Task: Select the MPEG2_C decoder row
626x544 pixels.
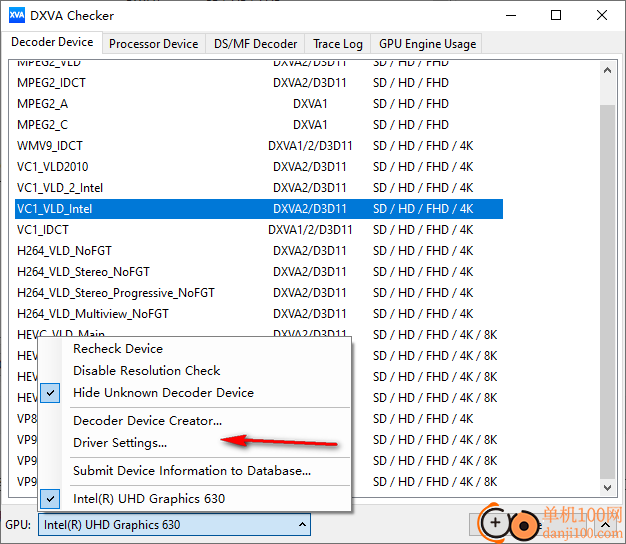Action: [x=259, y=125]
